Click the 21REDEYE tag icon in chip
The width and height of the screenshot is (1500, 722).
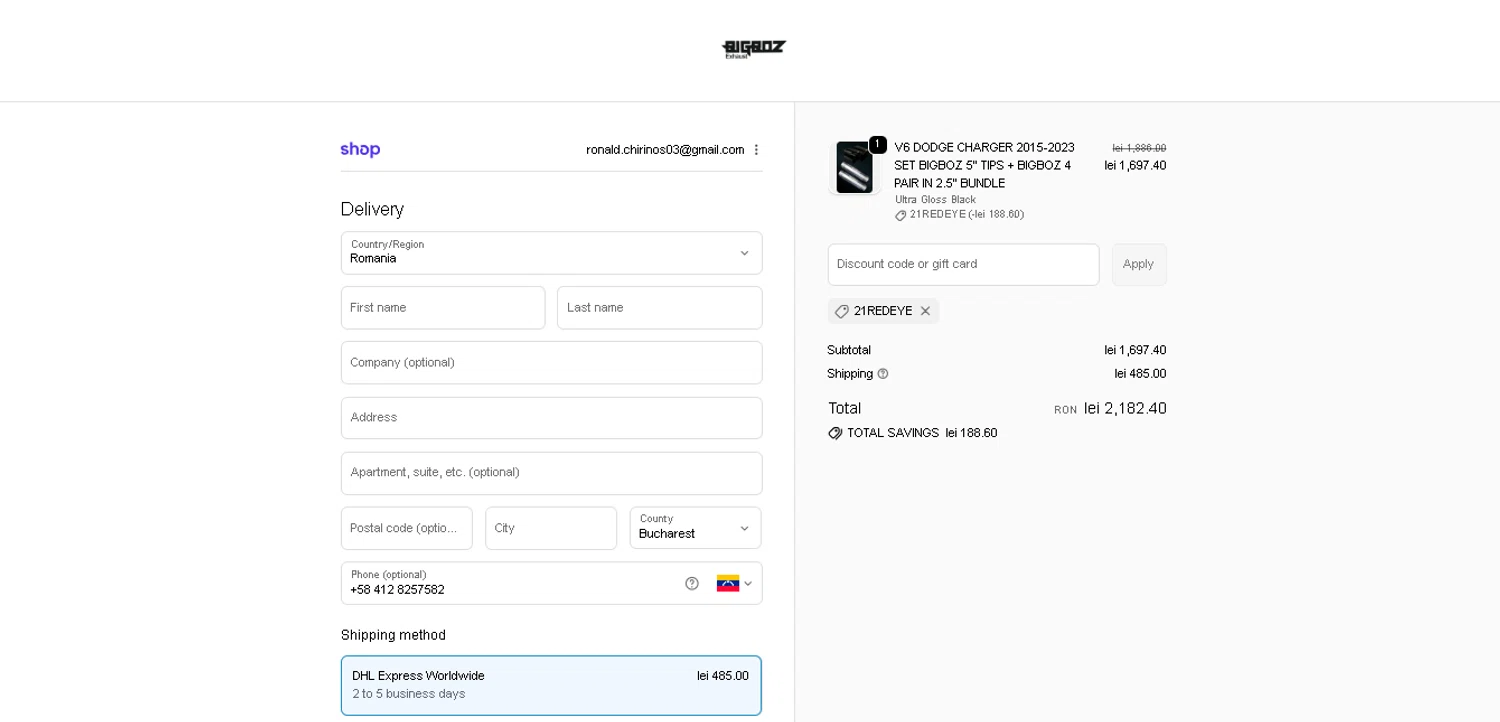pyautogui.click(x=842, y=311)
